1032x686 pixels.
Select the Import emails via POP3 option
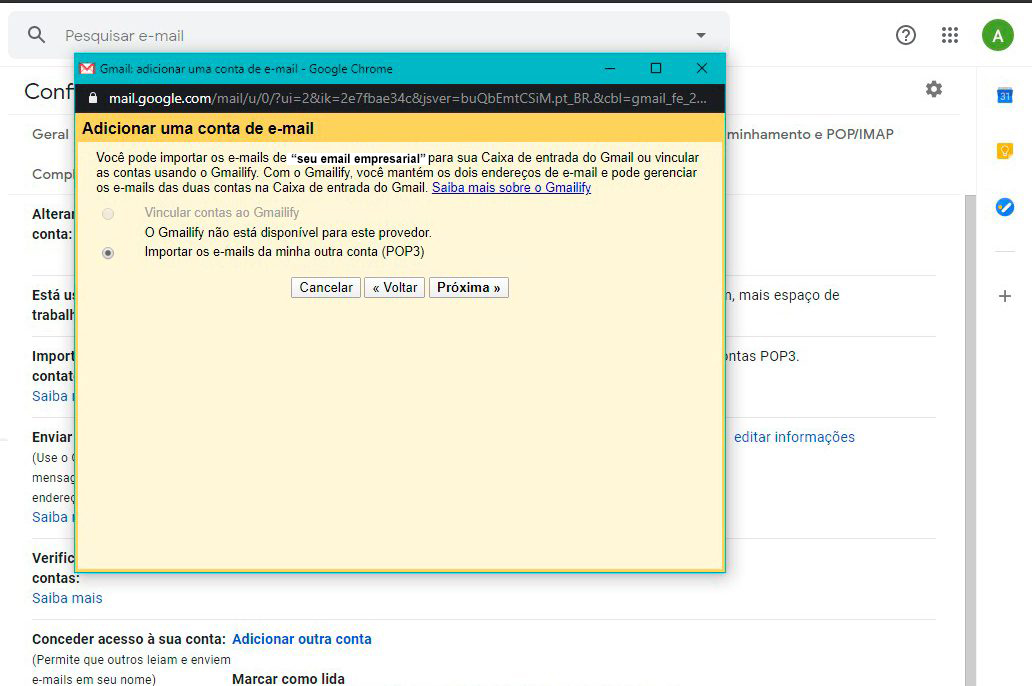coord(108,253)
